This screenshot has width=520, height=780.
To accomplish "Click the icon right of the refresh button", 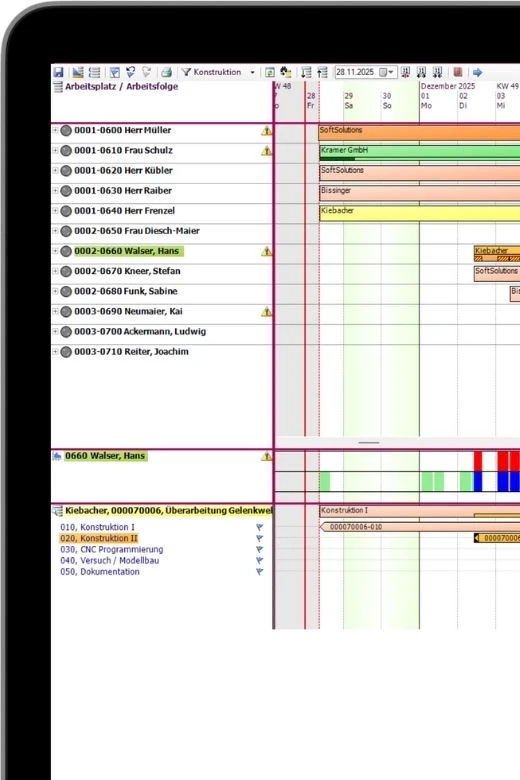I will click(286, 72).
